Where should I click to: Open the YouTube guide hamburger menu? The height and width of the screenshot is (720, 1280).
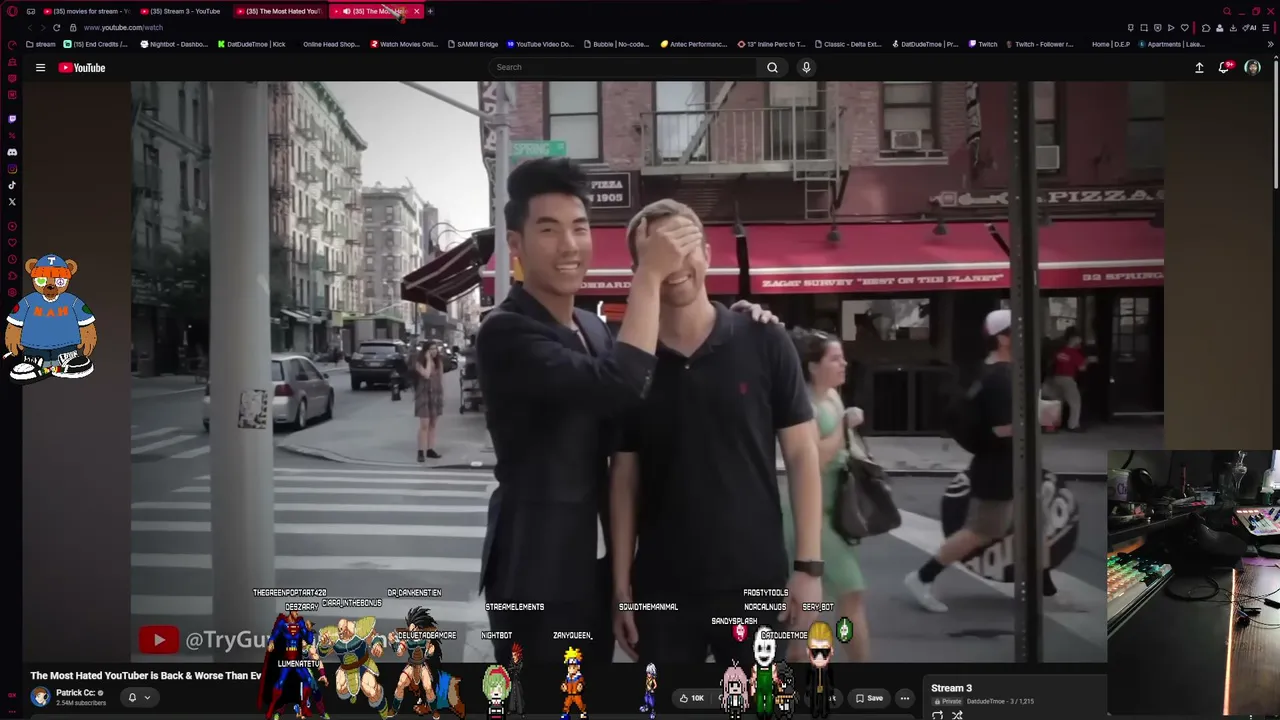tap(40, 67)
